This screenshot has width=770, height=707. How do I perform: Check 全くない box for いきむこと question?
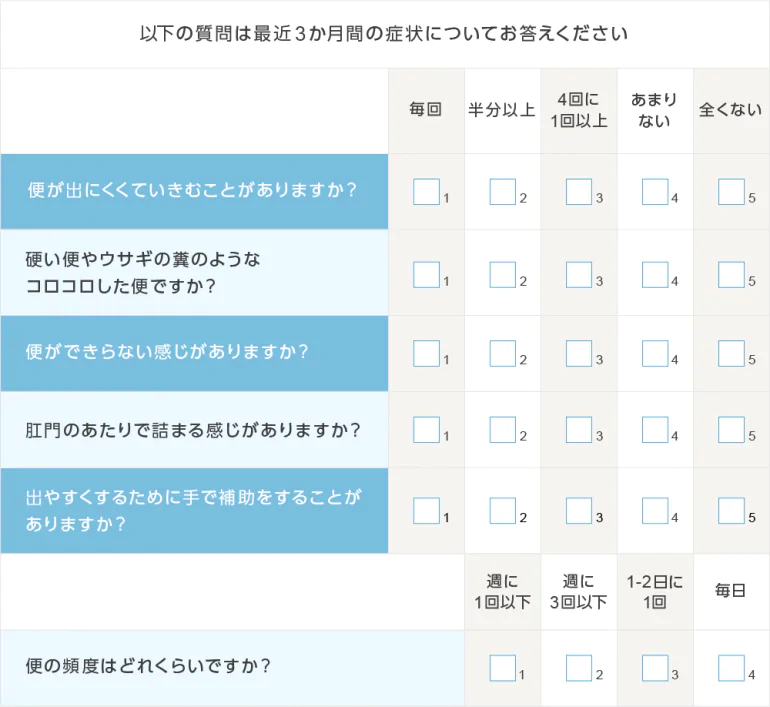(x=731, y=191)
